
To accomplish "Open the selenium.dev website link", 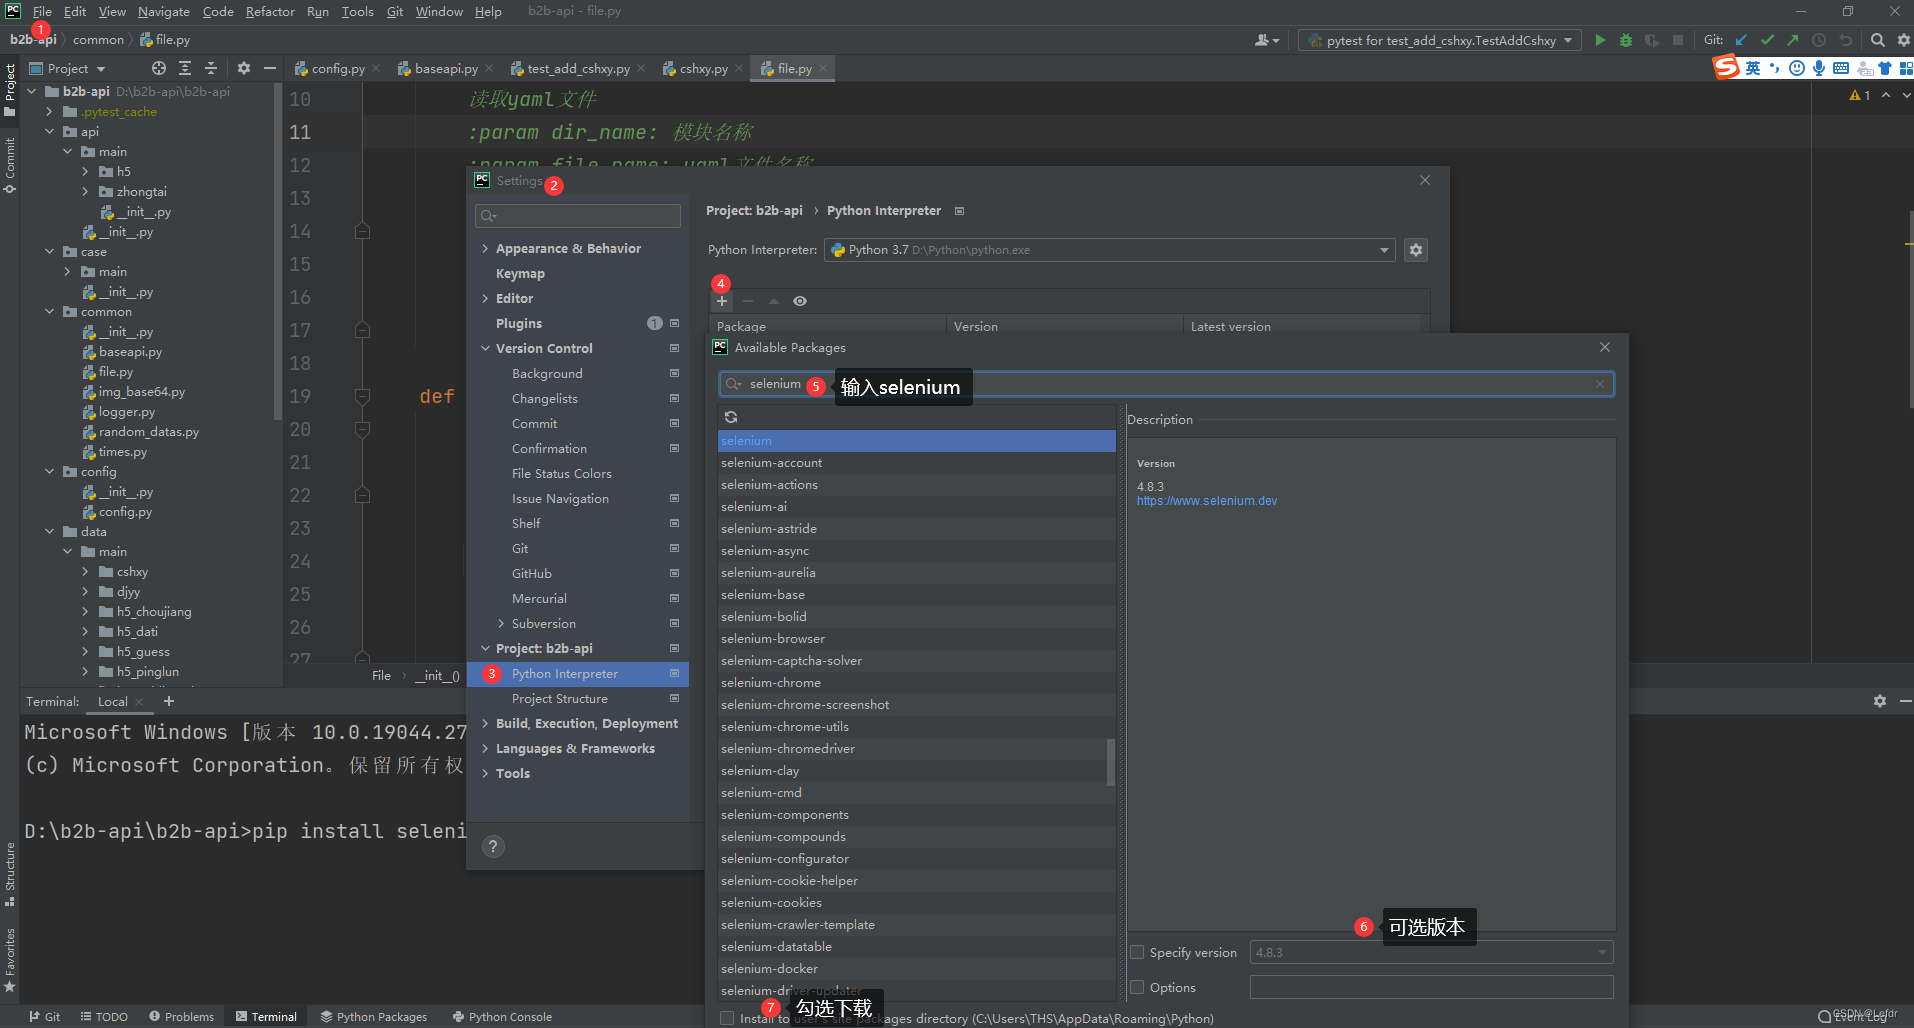I will (1206, 501).
